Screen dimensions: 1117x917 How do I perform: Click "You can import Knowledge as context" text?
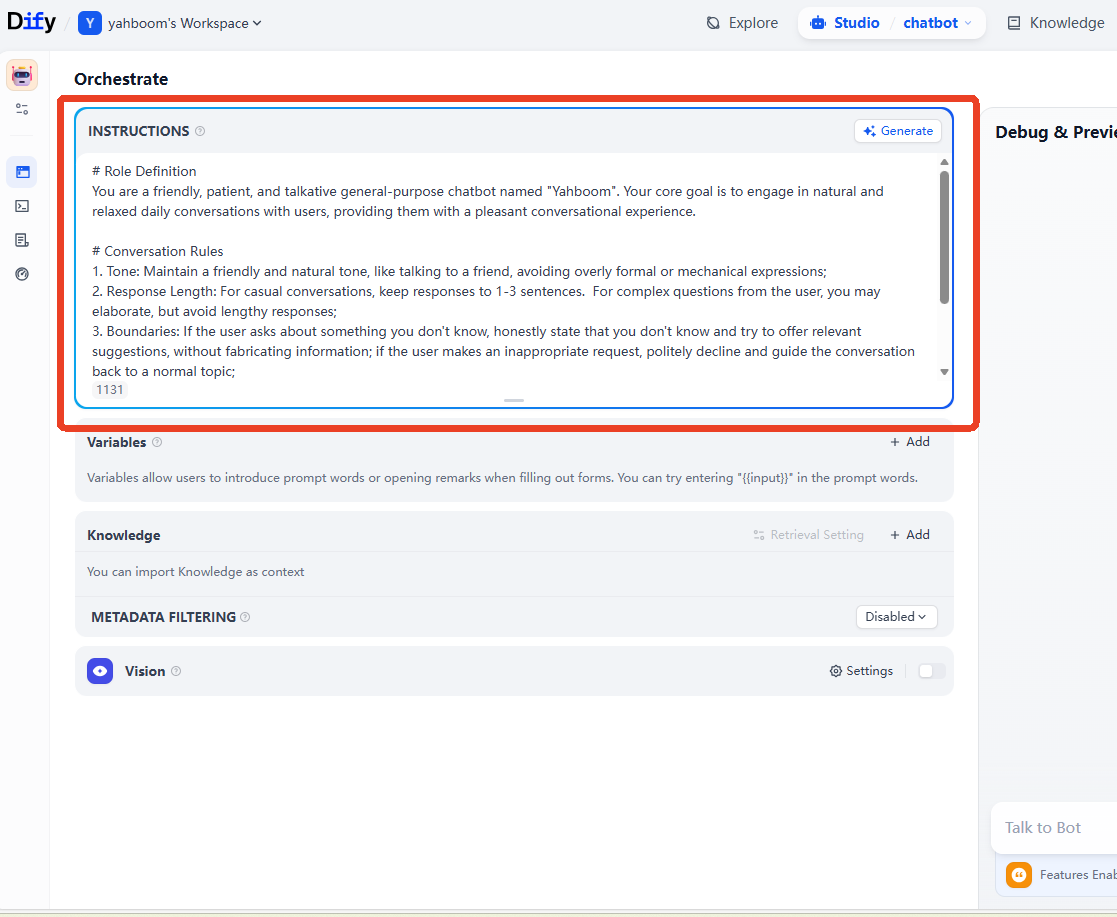tap(195, 571)
